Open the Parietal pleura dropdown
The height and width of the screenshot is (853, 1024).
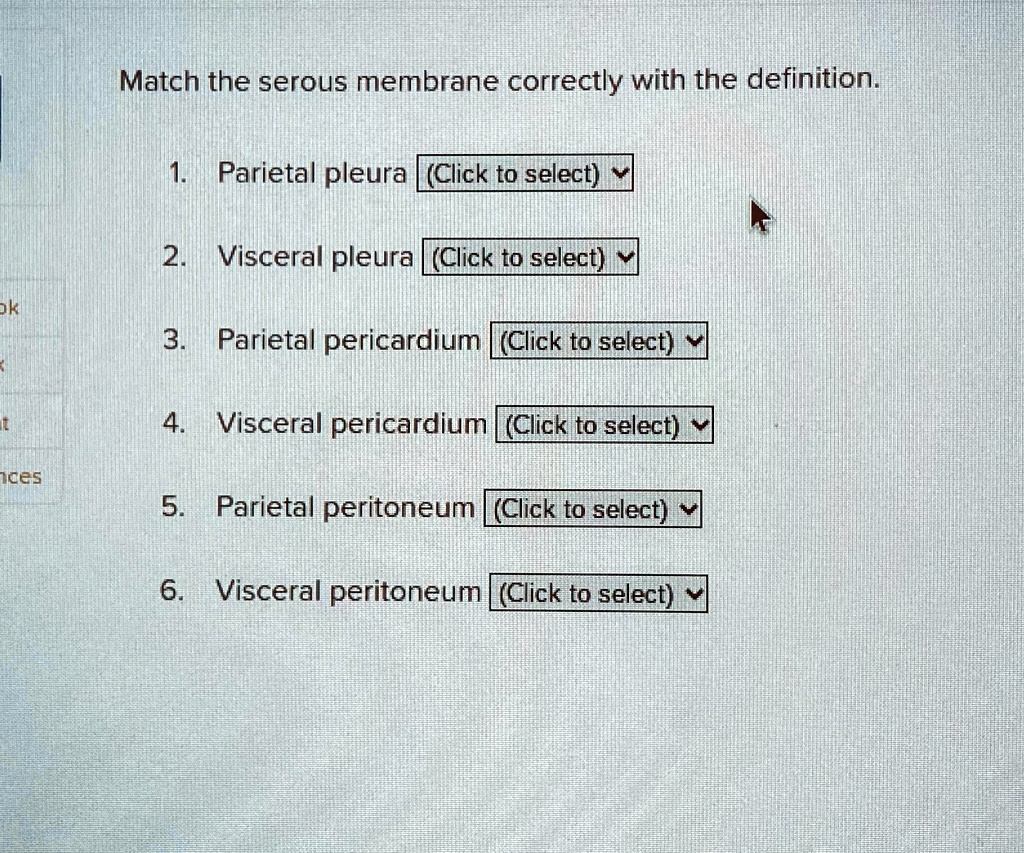(524, 175)
